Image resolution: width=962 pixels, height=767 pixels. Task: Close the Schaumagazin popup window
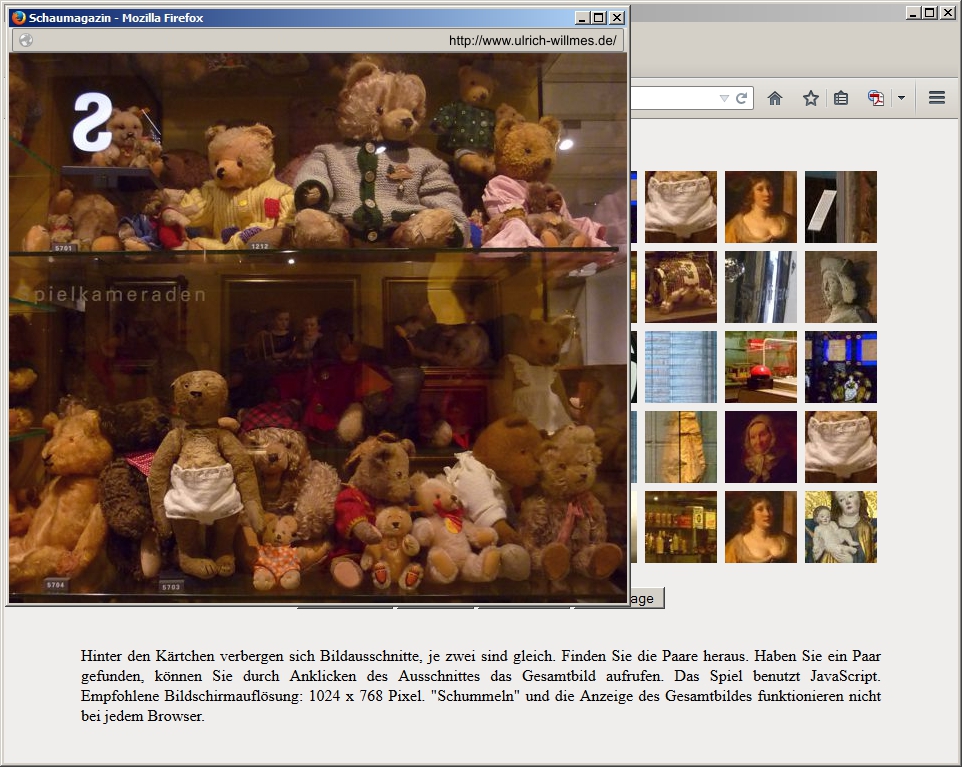[x=617, y=17]
